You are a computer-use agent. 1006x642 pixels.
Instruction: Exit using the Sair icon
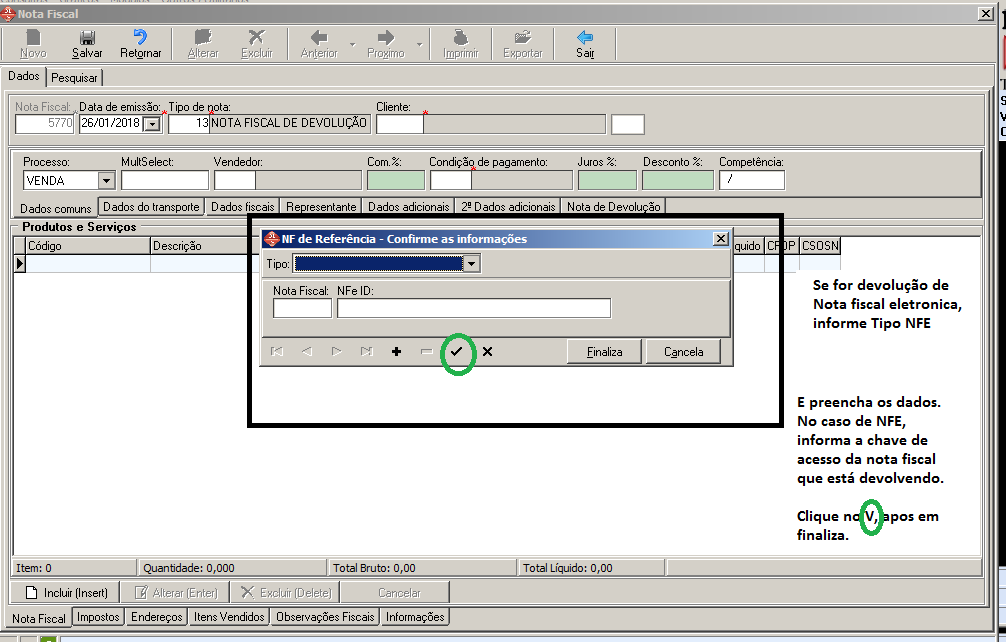click(585, 44)
